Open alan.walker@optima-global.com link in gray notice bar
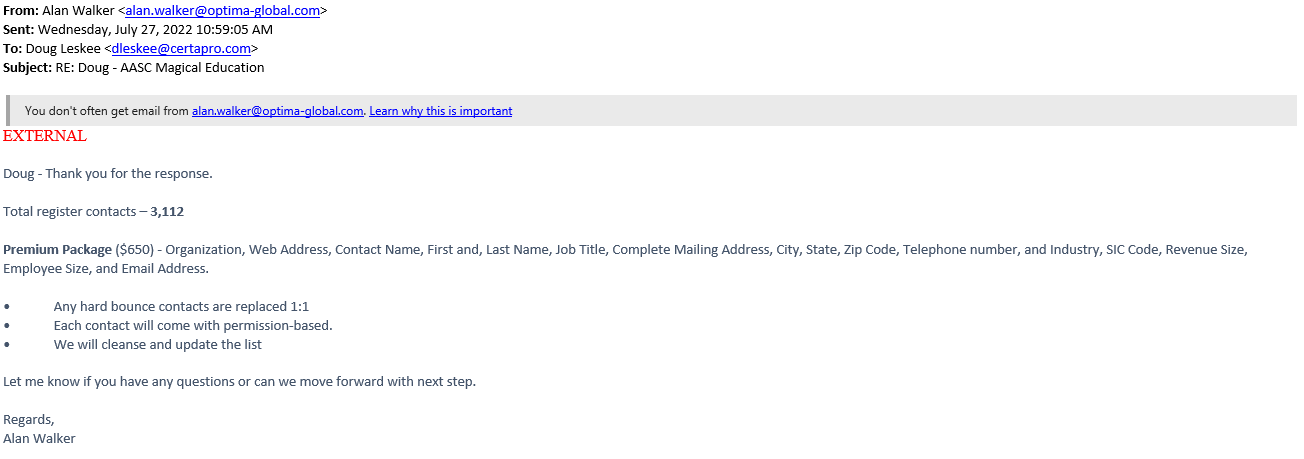The image size is (1304, 459). click(277, 111)
